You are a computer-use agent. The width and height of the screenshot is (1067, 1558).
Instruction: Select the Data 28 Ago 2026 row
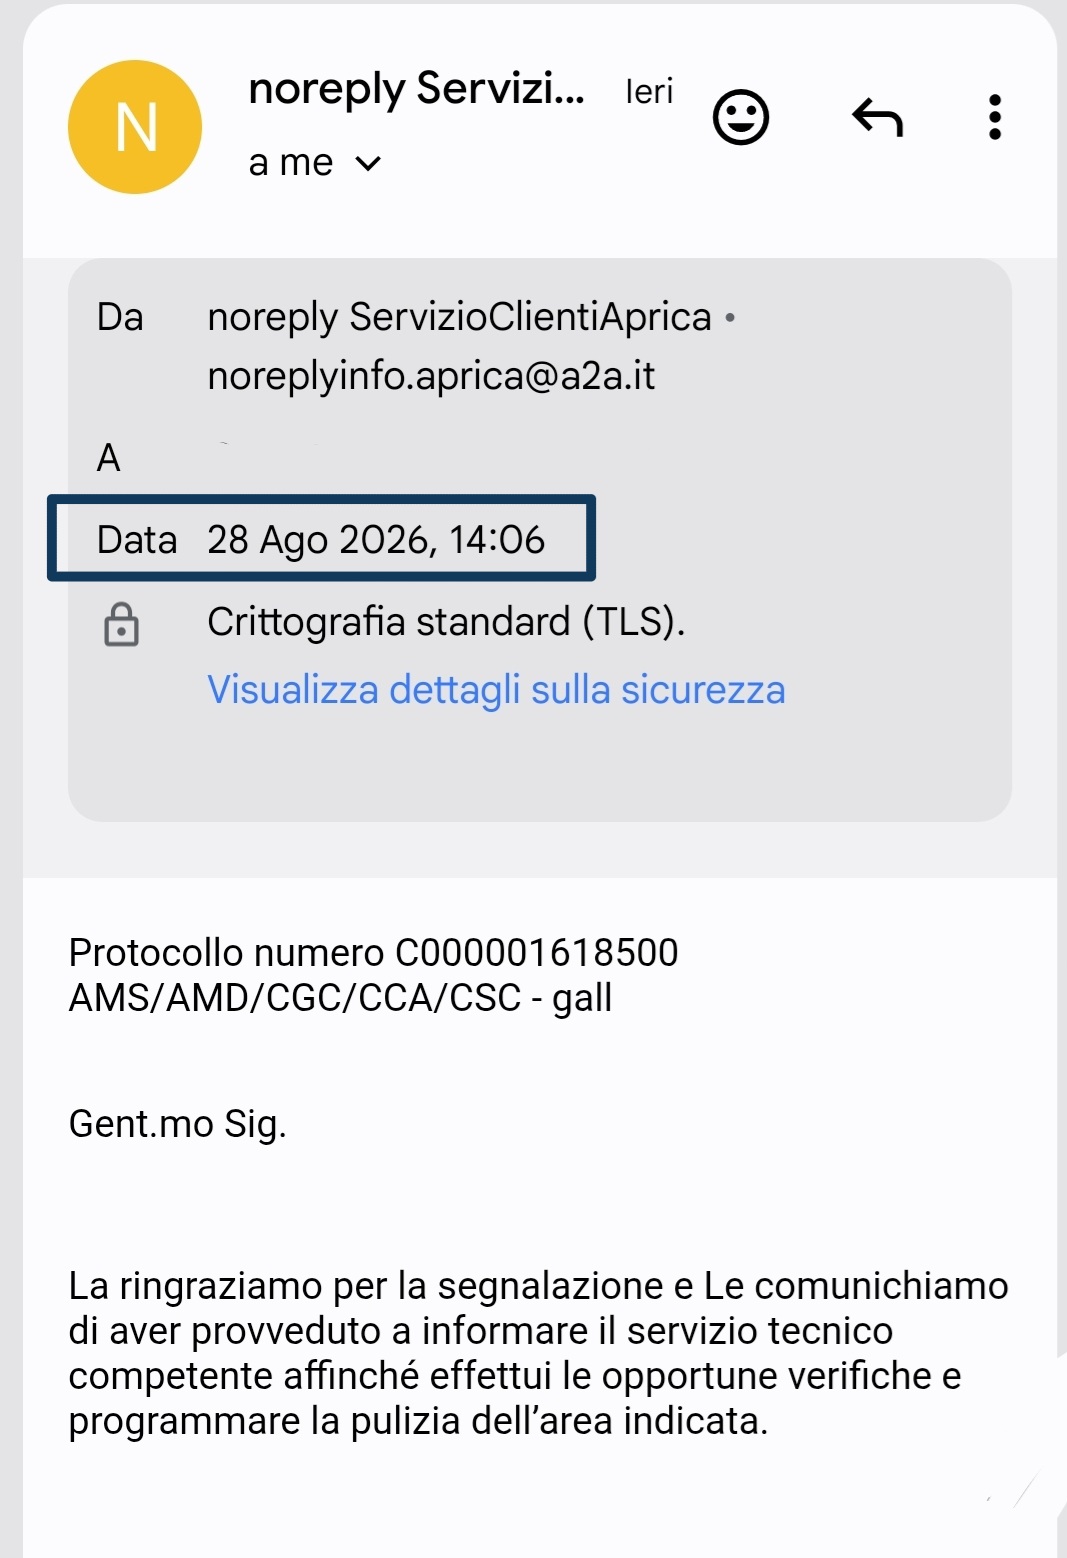click(x=321, y=538)
